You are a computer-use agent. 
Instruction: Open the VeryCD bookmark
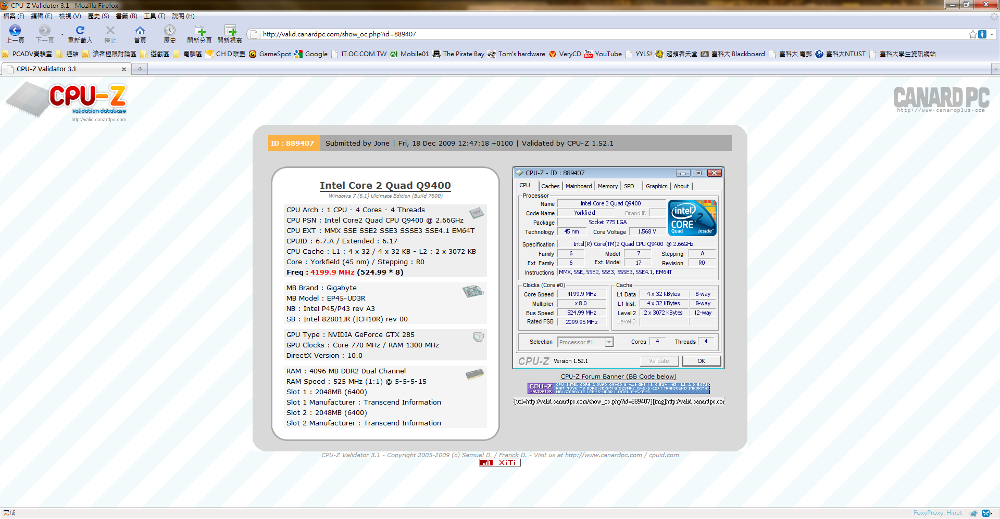pyautogui.click(x=565, y=54)
